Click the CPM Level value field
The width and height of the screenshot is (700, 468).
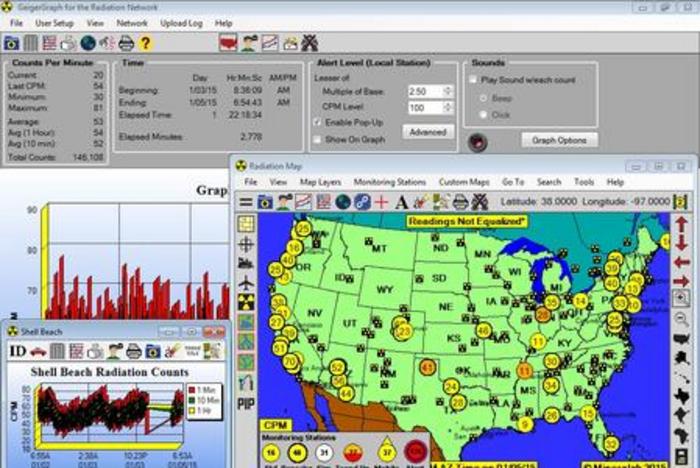[x=425, y=107]
